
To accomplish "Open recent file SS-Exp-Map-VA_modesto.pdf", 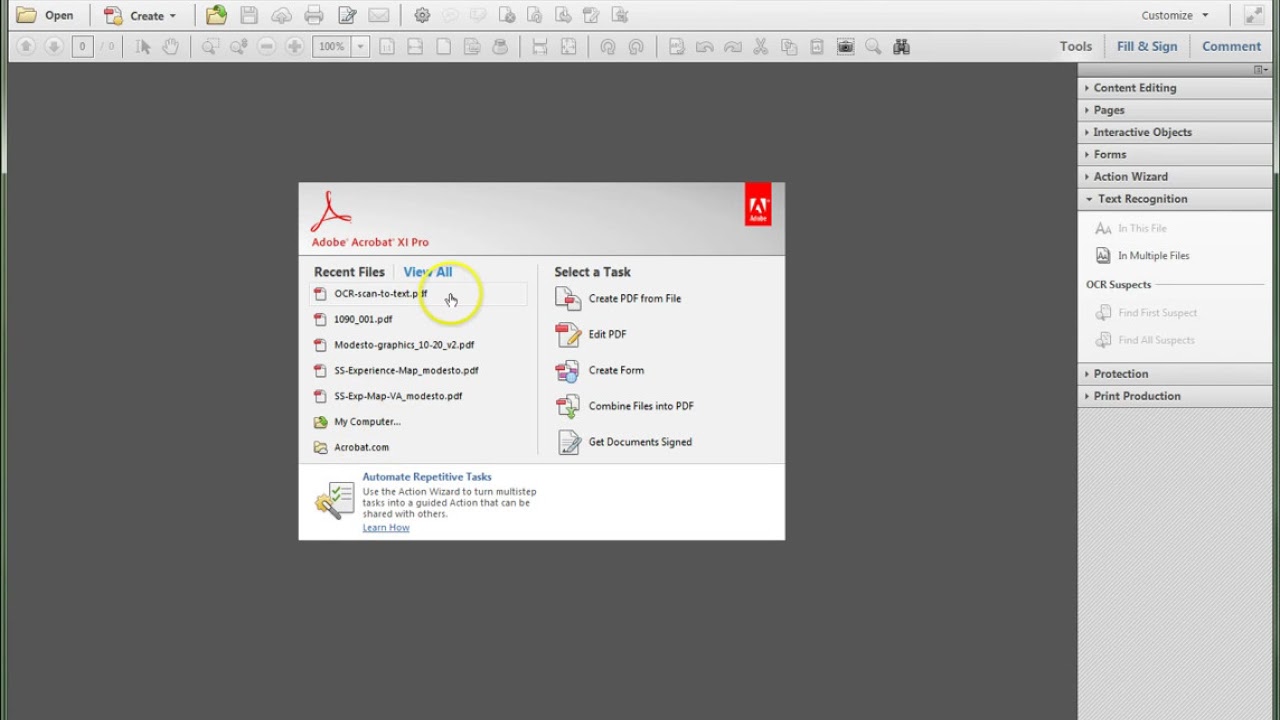I will click(x=398, y=396).
